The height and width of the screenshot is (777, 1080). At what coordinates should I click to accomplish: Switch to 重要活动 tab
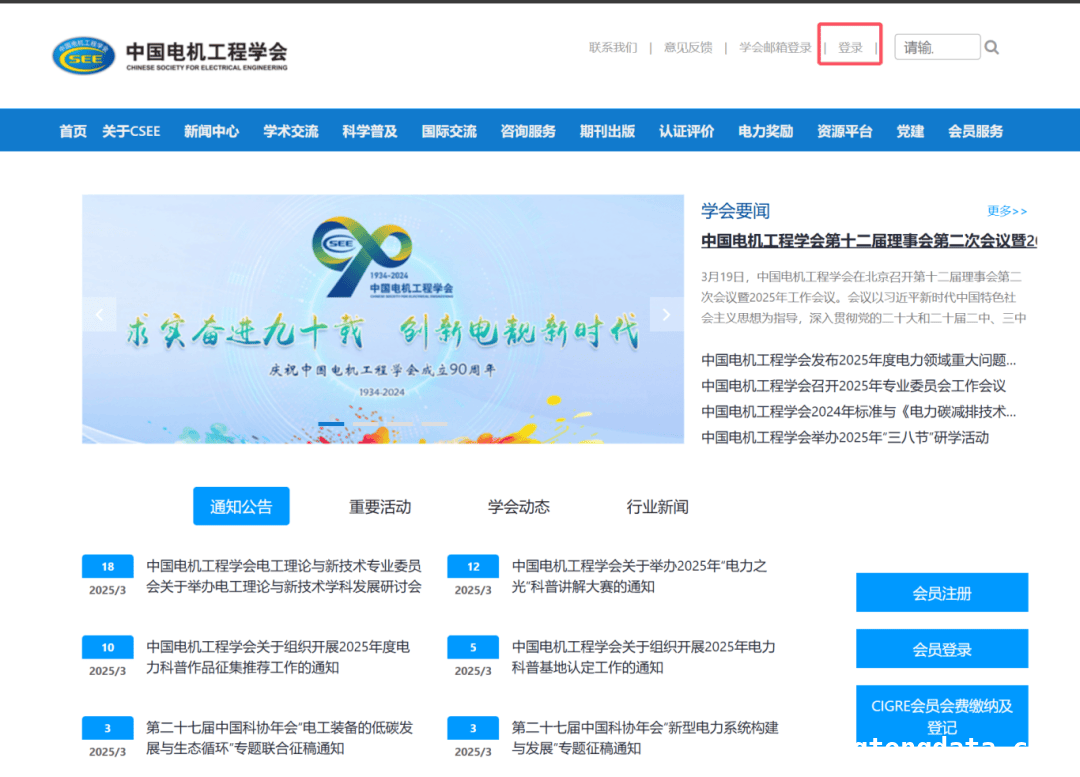380,507
